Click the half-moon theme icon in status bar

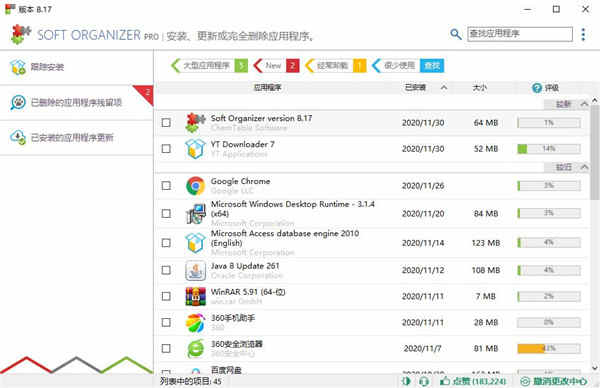tap(406, 381)
